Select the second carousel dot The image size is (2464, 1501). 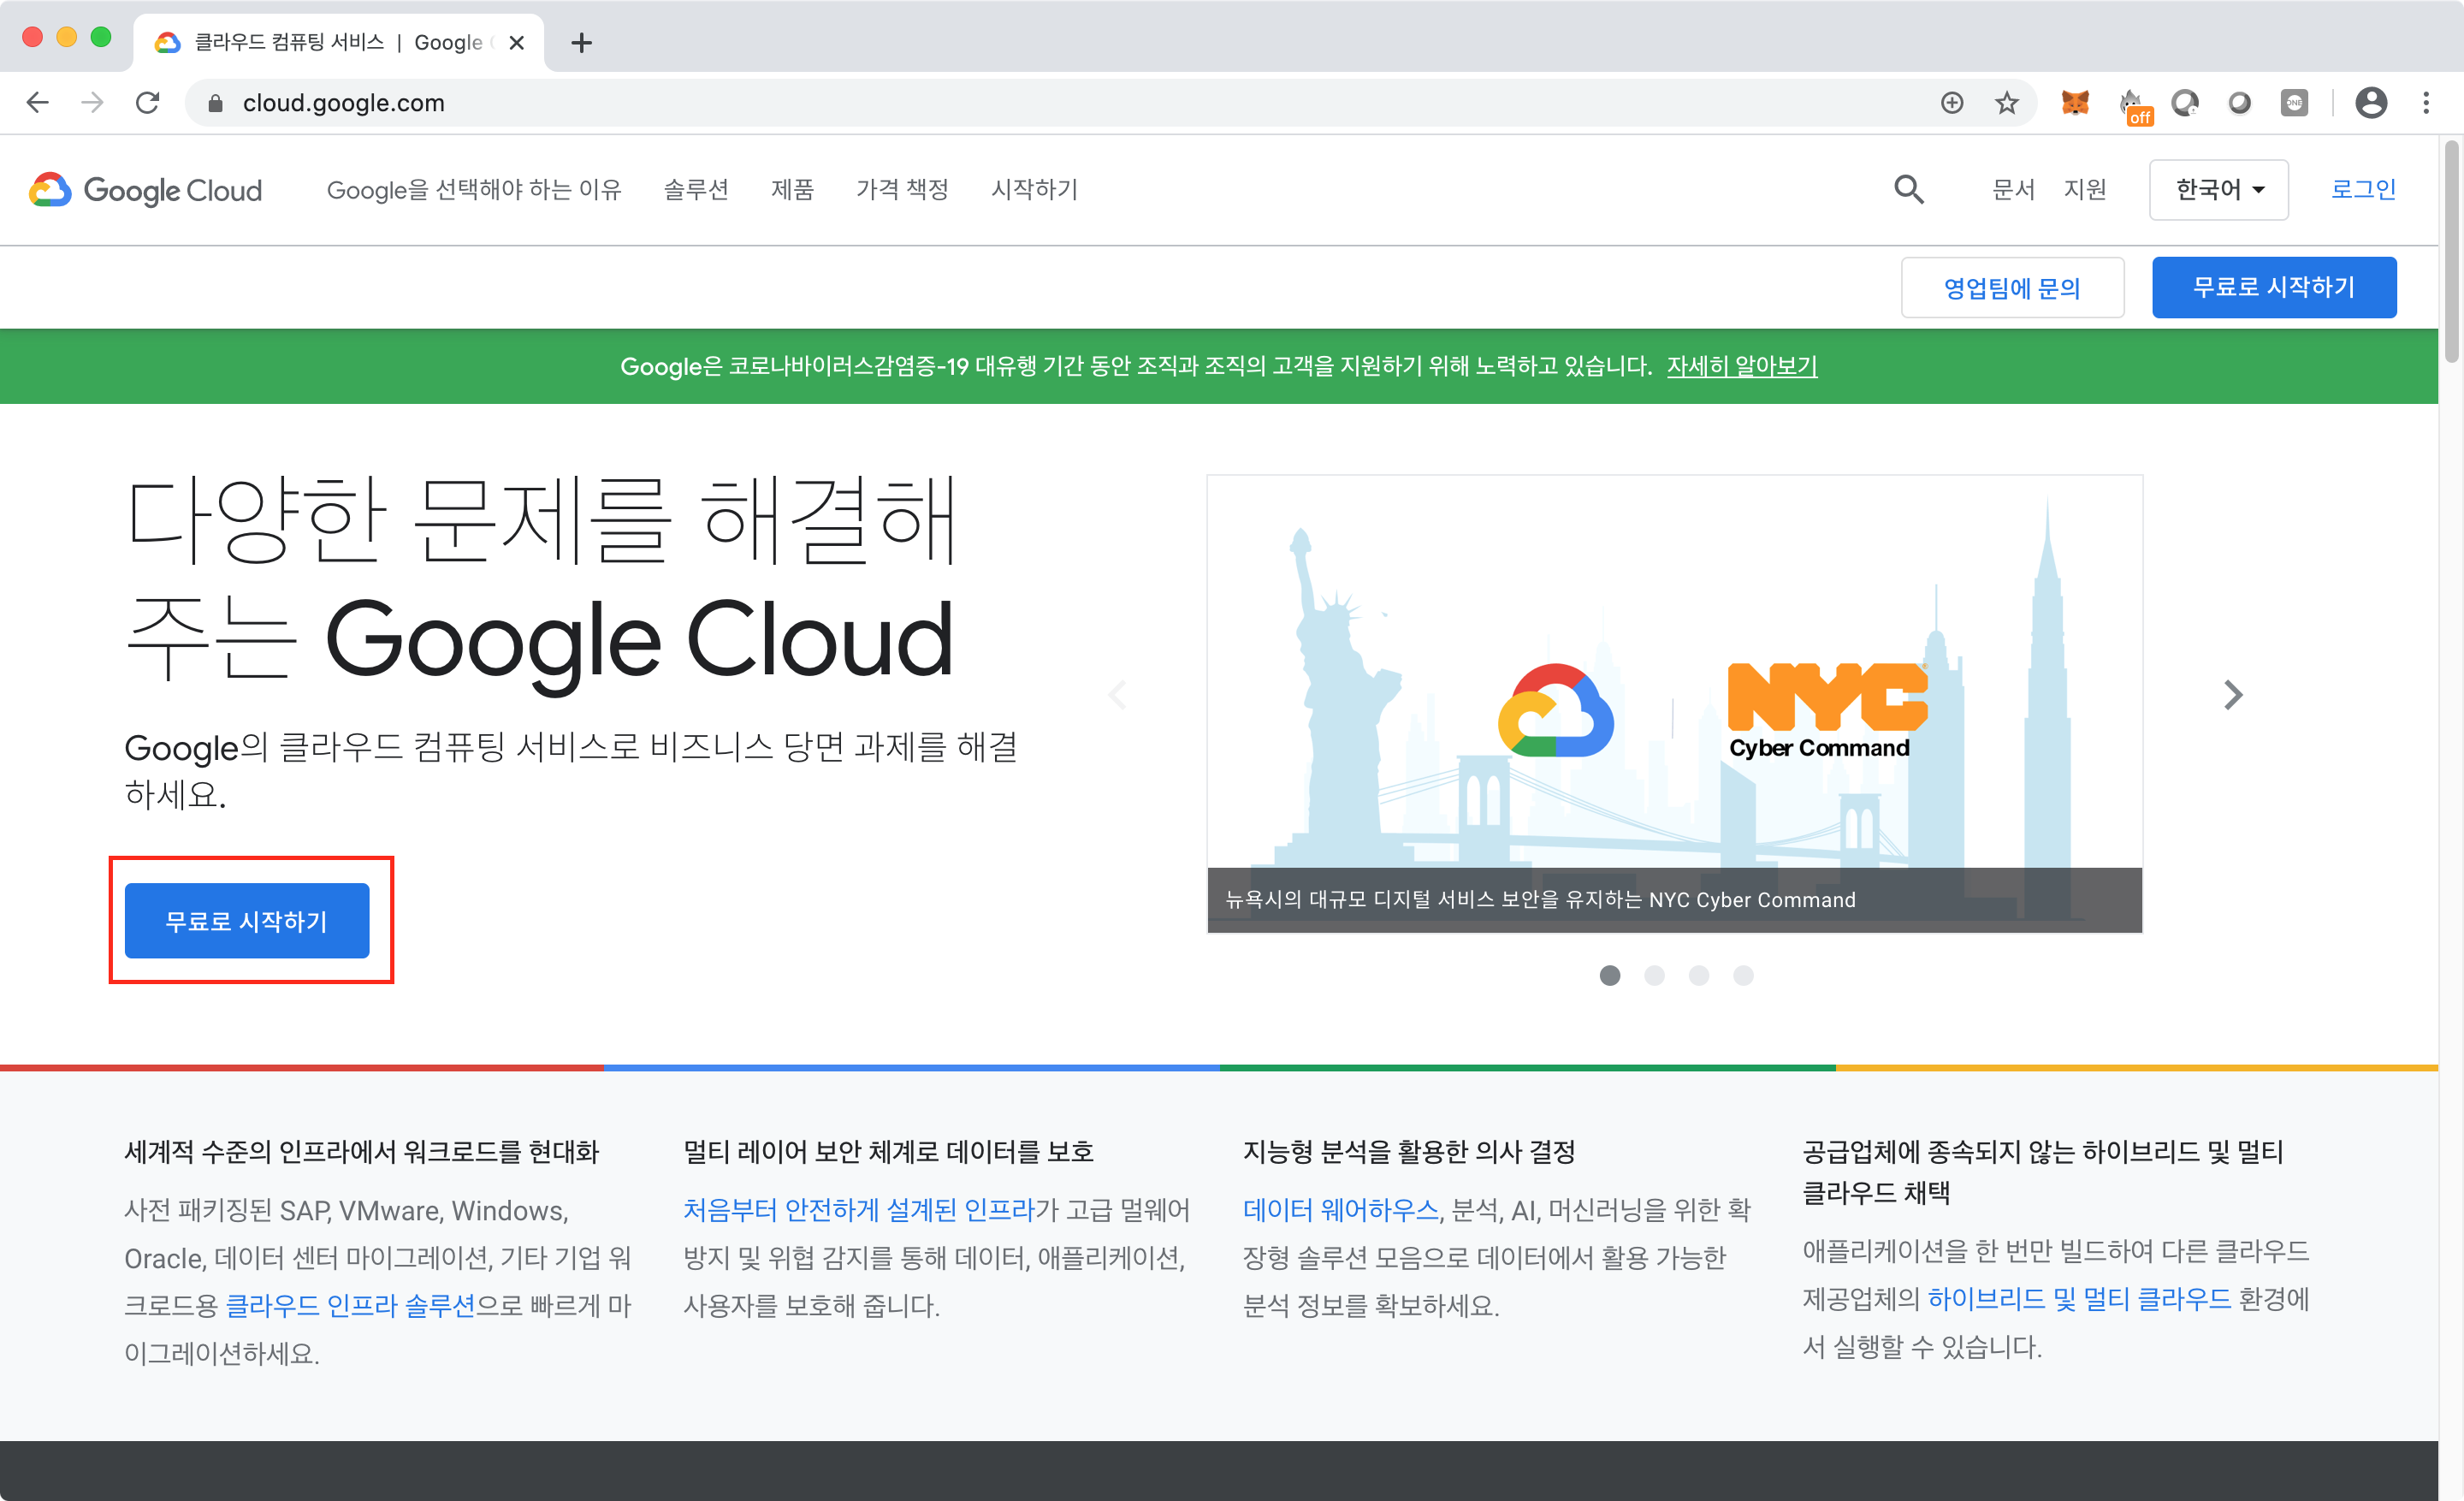point(1654,975)
